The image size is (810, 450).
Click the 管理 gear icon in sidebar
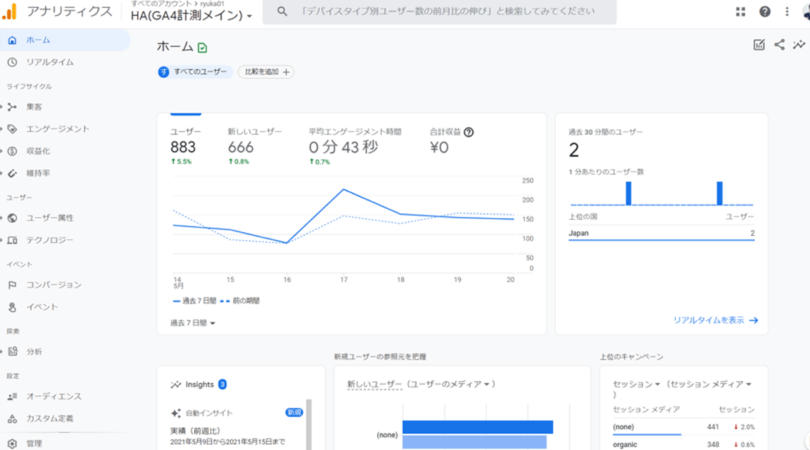point(12,443)
